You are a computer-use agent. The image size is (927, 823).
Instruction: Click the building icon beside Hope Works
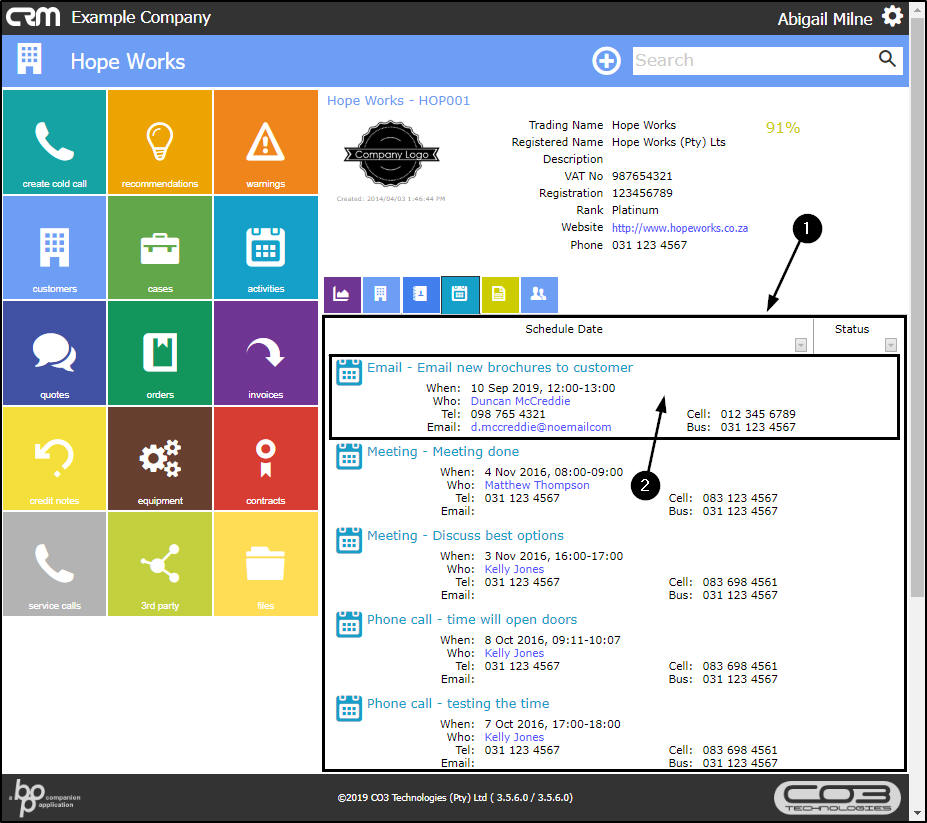pos(30,59)
